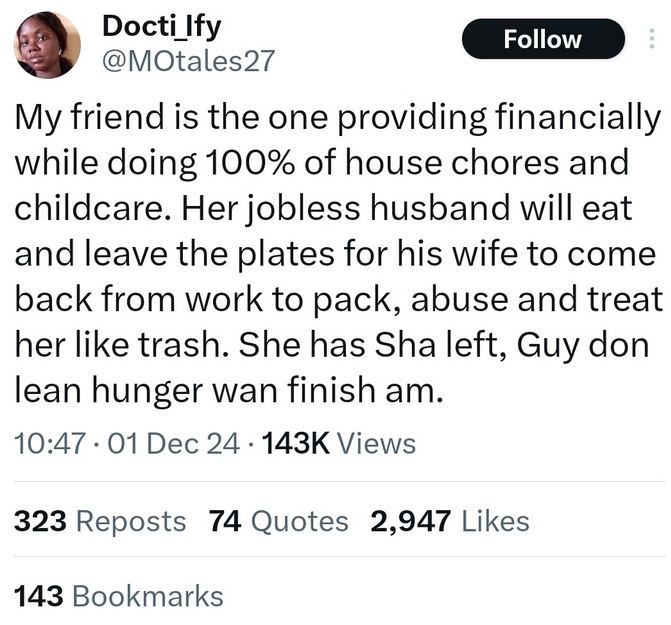Viewport: 671px width, 625px height.
Task: Click the 143 Bookmarks count
Action: [119, 596]
